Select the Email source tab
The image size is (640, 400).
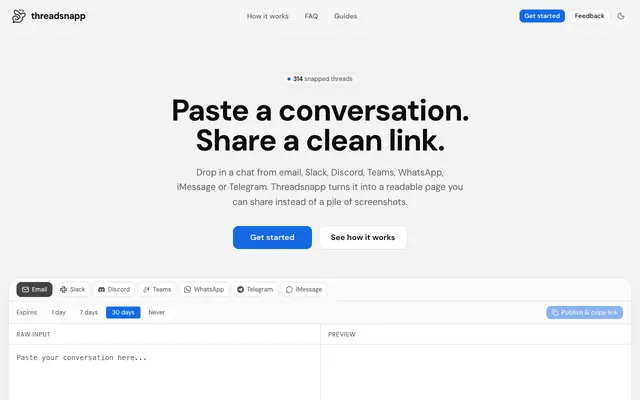coord(34,289)
